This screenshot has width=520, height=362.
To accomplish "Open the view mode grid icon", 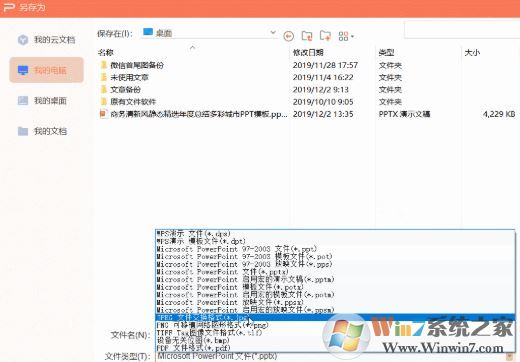I will 343,36.
